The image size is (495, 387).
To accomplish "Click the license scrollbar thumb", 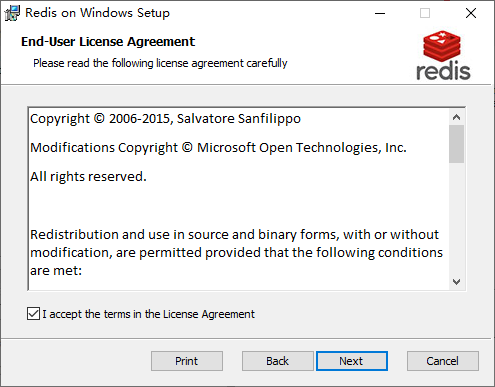I will tap(456, 144).
